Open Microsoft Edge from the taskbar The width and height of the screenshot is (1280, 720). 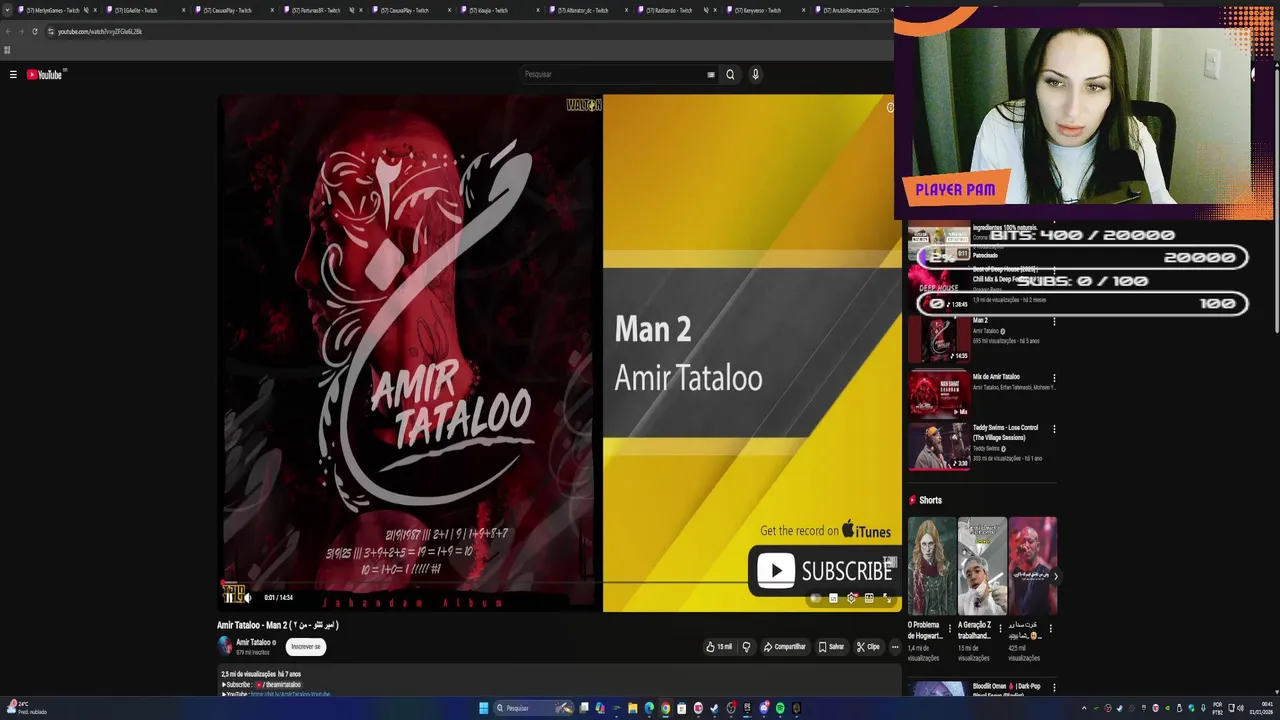point(649,708)
